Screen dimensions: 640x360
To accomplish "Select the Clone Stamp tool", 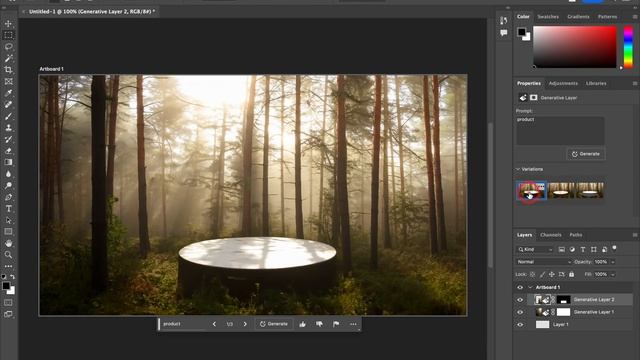I will click(x=8, y=128).
